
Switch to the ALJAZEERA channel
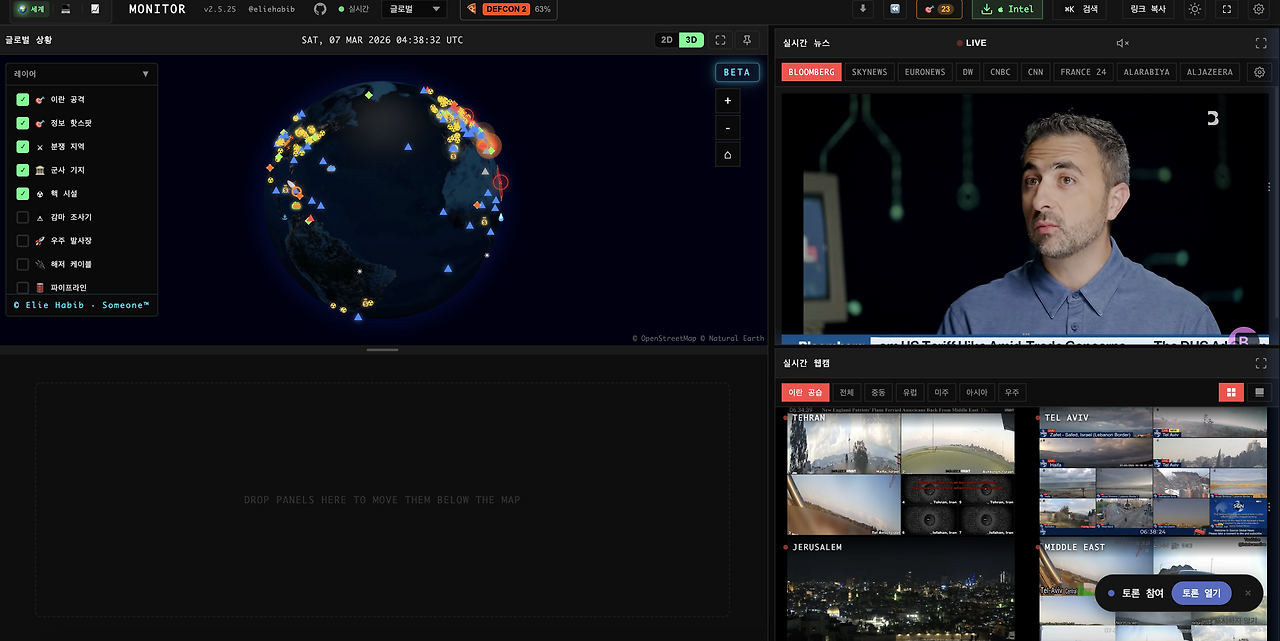click(1210, 72)
